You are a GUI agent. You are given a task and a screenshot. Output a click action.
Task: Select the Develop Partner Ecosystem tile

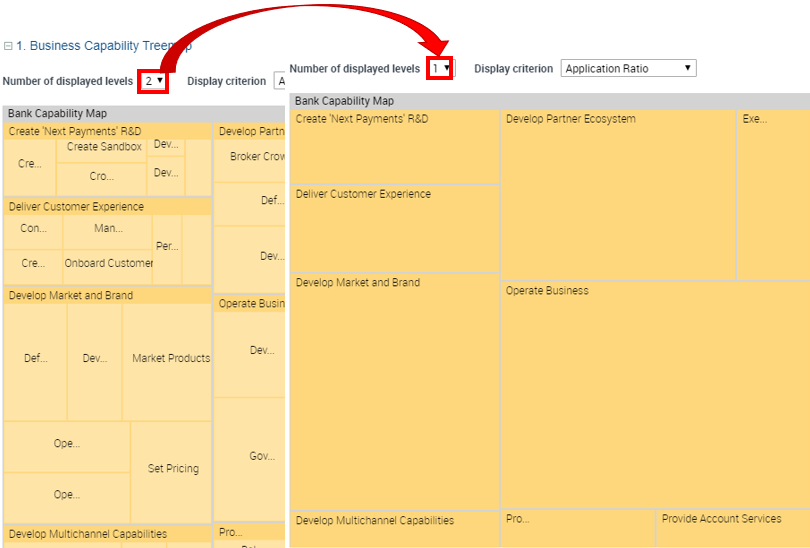click(x=617, y=195)
